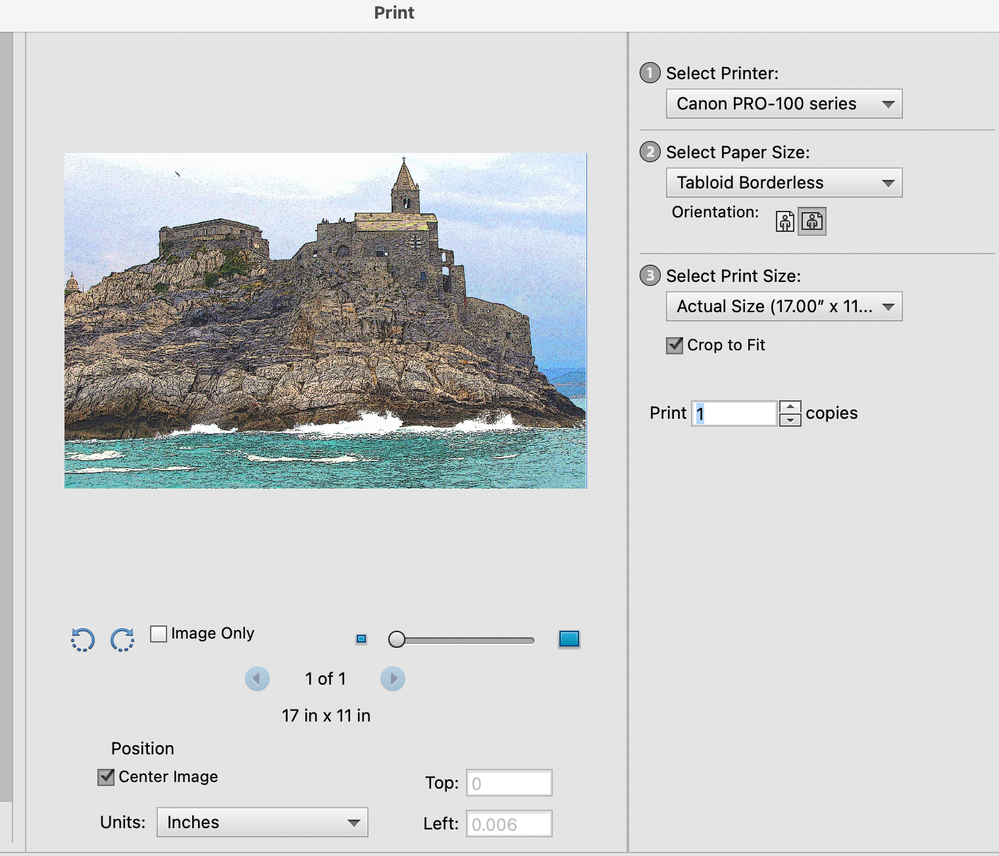This screenshot has width=999, height=856.
Task: Uncheck Center Image checkbox
Action: [x=106, y=777]
